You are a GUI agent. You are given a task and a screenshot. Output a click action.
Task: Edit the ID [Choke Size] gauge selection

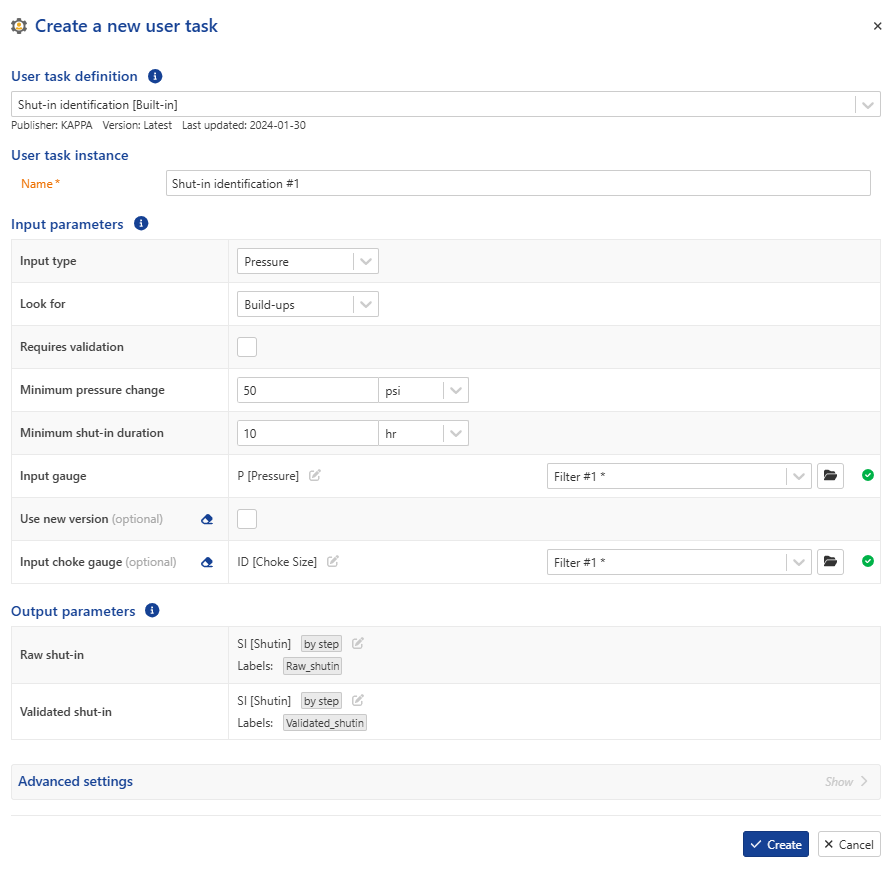333,561
